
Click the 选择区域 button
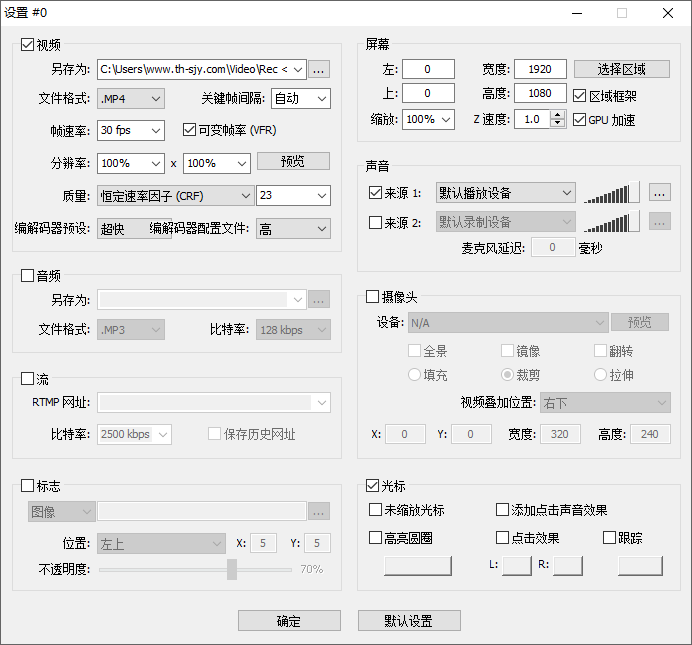coord(621,69)
